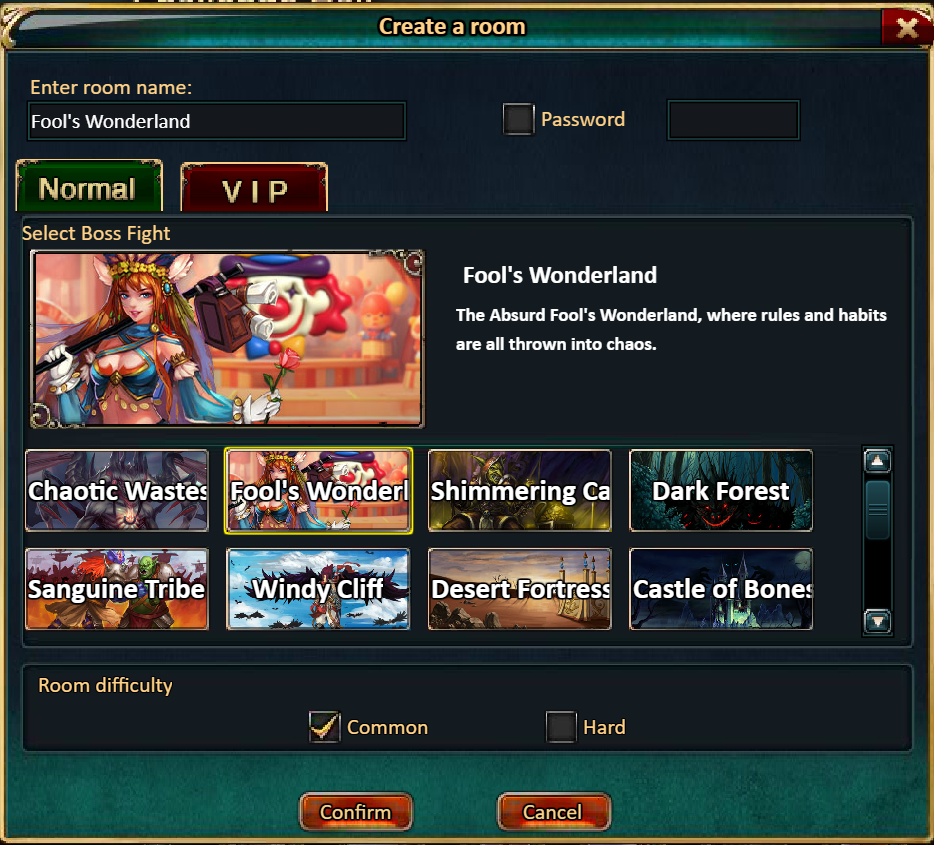Uncheck the Common difficulty checkbox
Viewport: 934px width, 845px height.
(325, 726)
